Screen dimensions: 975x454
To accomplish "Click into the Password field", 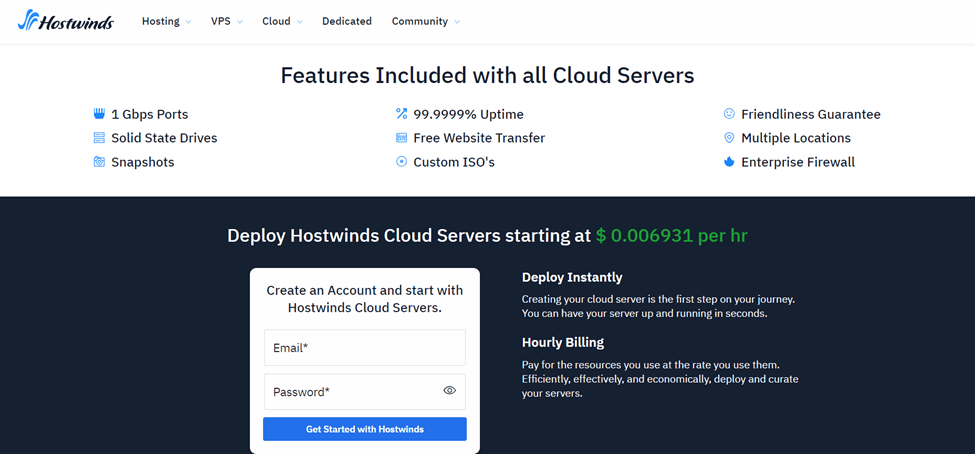I will click(x=350, y=392).
